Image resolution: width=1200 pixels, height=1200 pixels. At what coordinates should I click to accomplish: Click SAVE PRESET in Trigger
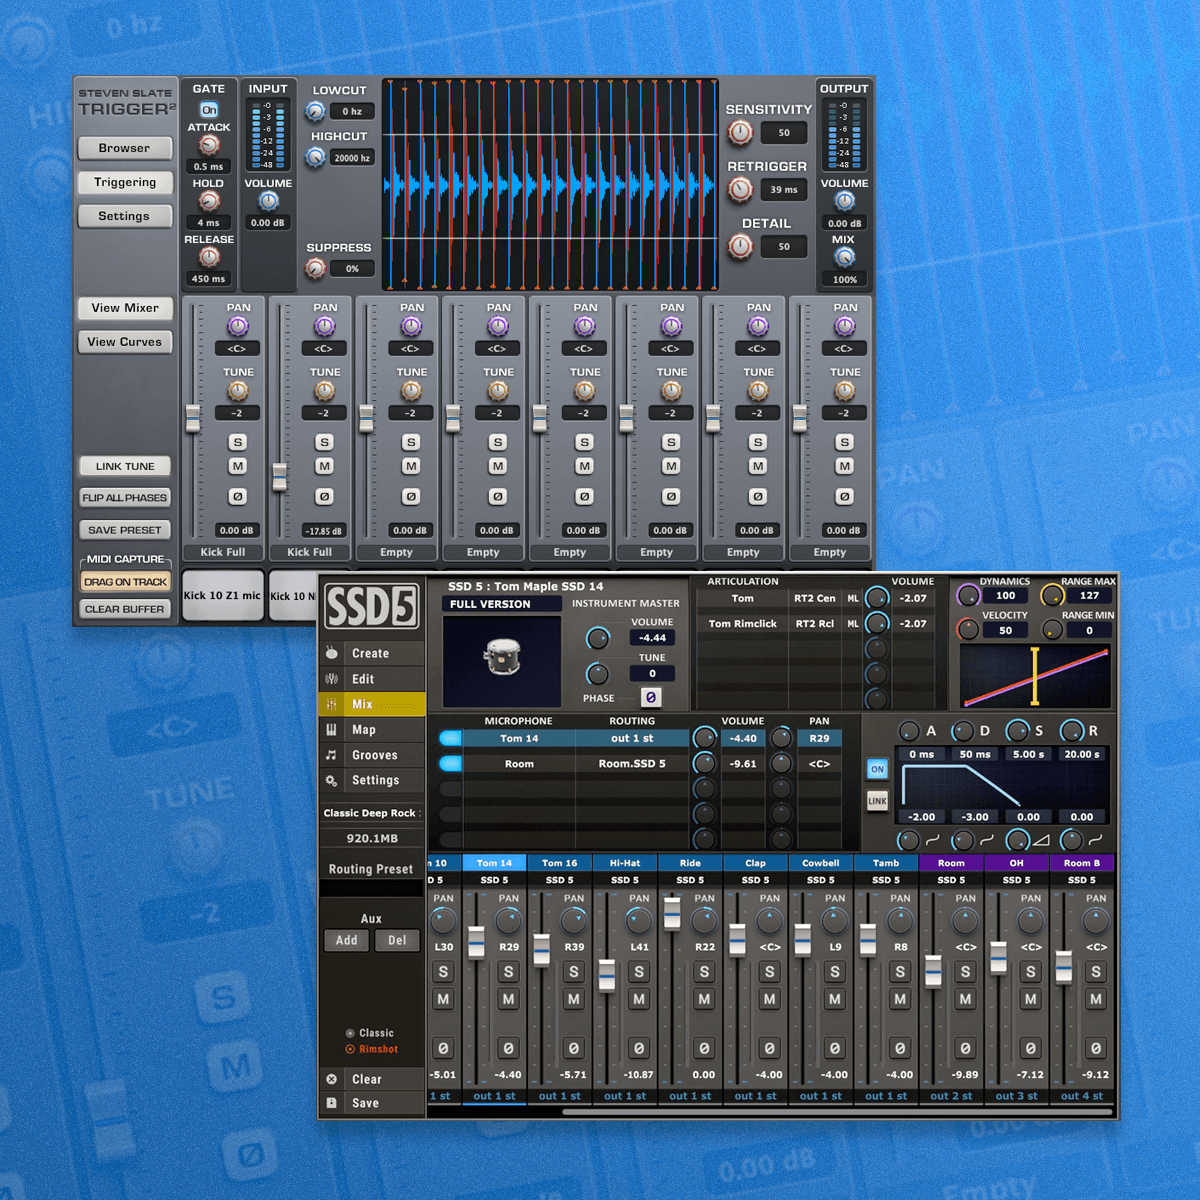click(x=125, y=530)
